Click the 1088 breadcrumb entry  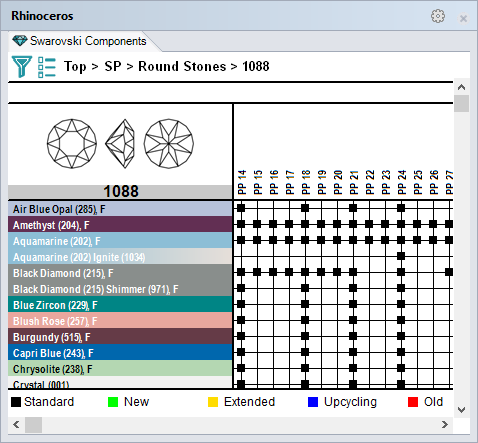coord(256,66)
